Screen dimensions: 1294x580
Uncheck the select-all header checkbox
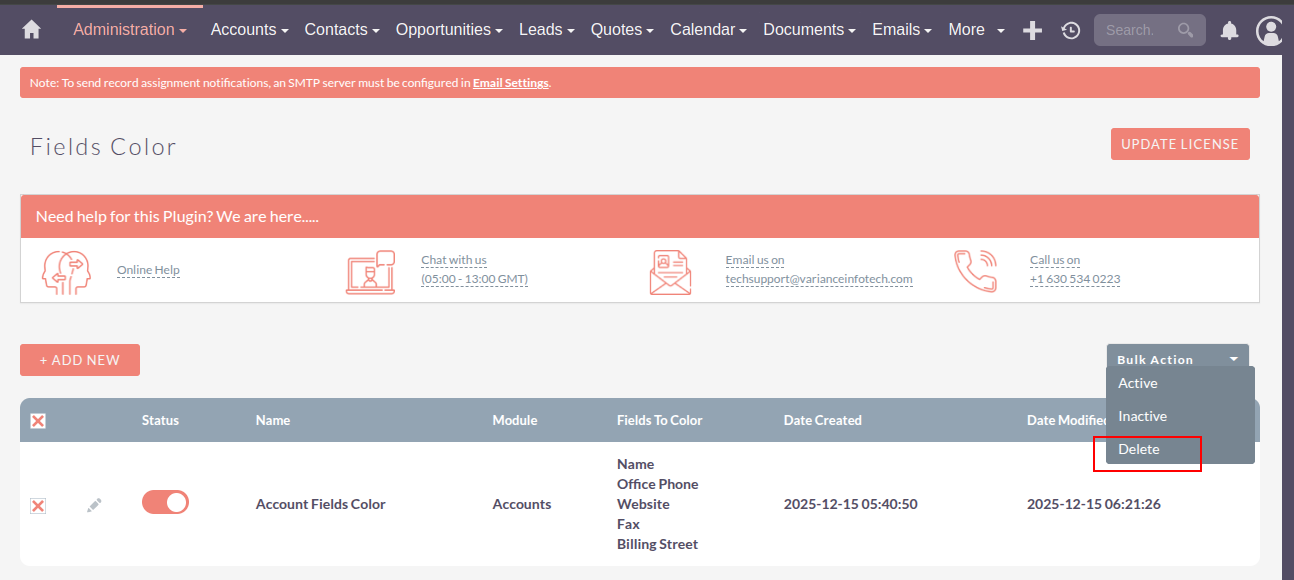coord(38,421)
